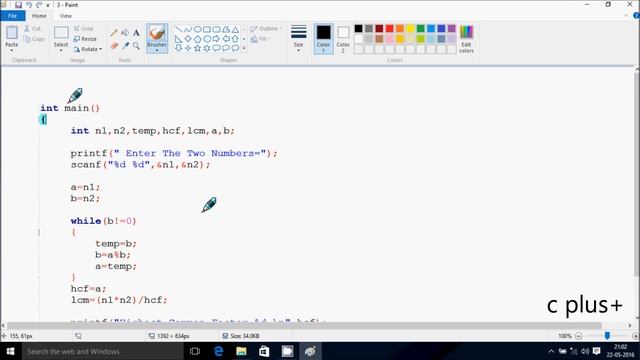Click the horizontal scrollbar
640x360 pixels.
(x=304, y=325)
